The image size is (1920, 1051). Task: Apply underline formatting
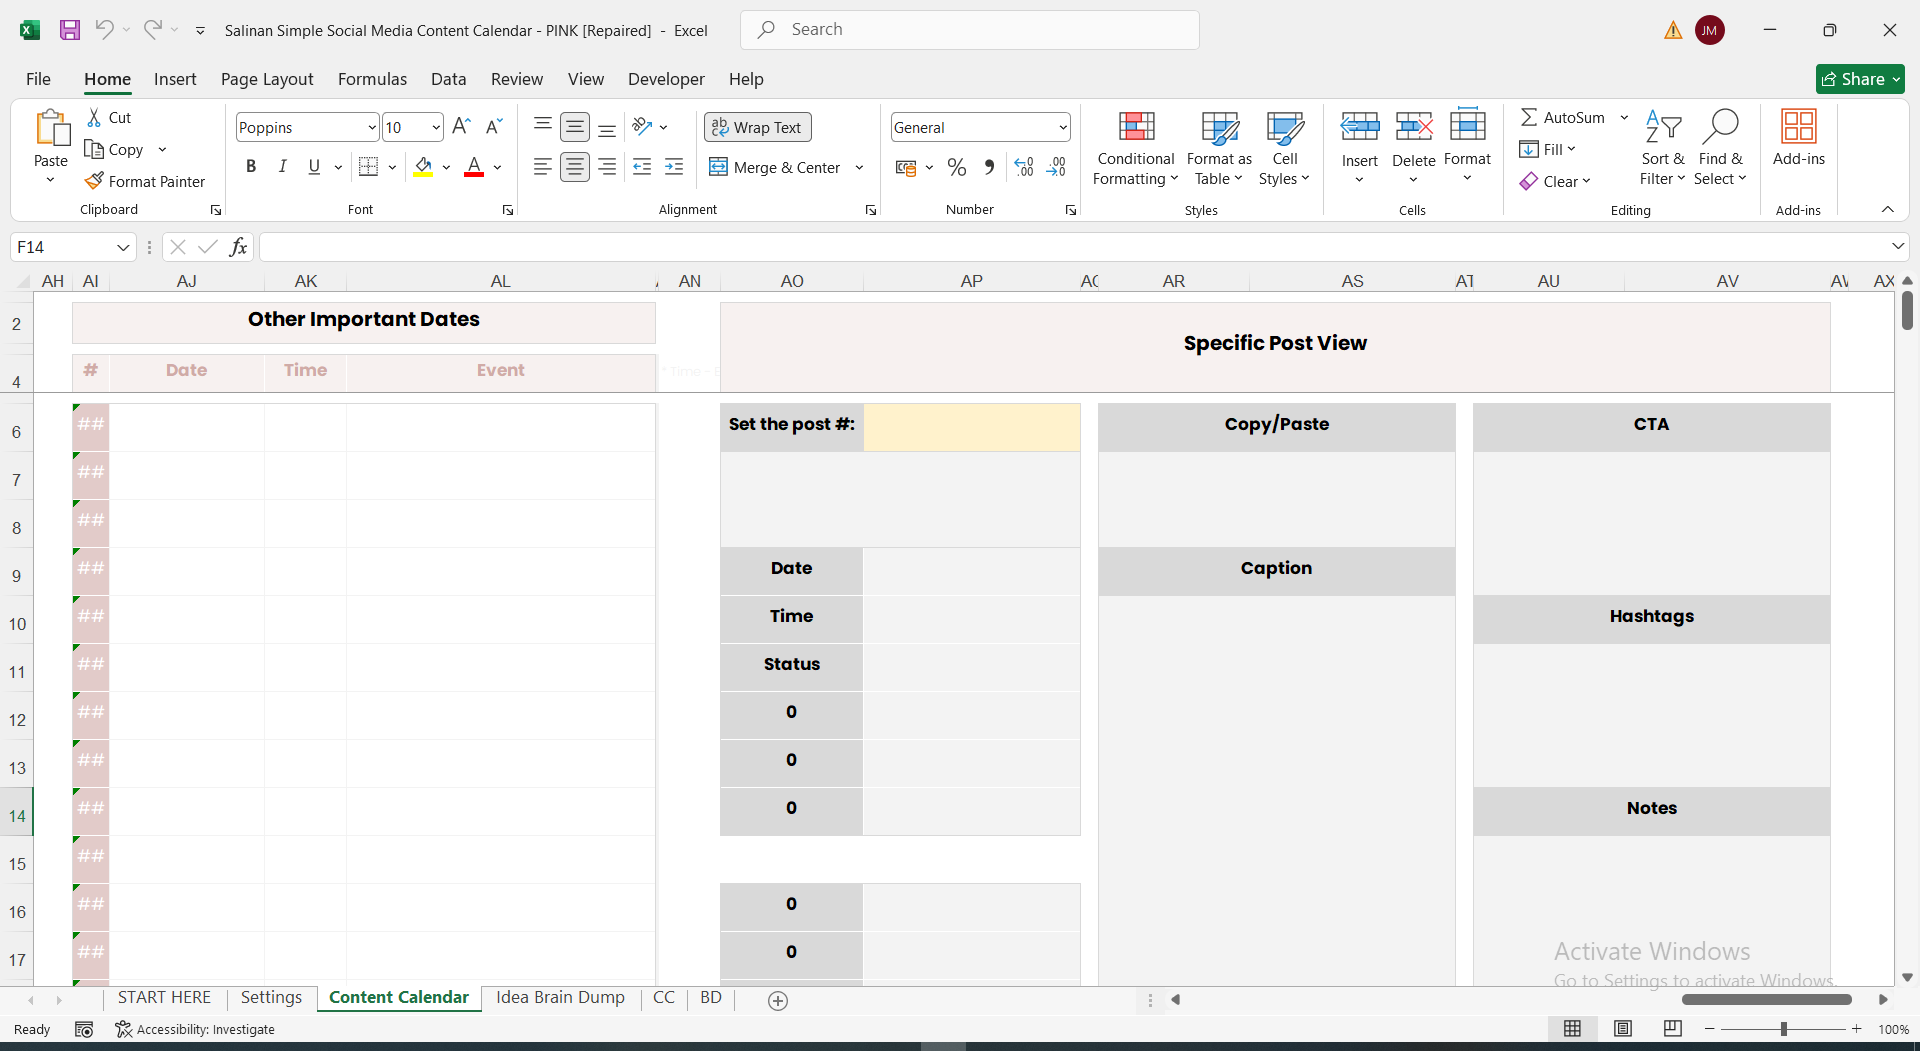click(x=315, y=167)
